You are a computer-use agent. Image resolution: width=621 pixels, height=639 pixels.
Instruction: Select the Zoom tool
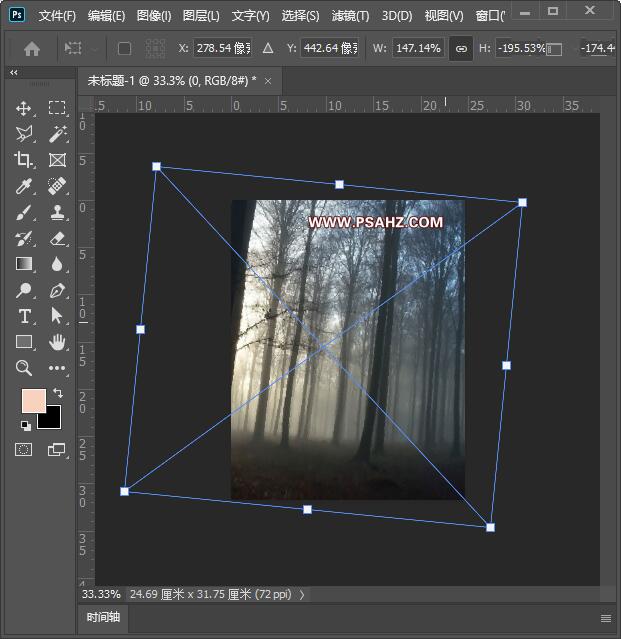coord(24,368)
